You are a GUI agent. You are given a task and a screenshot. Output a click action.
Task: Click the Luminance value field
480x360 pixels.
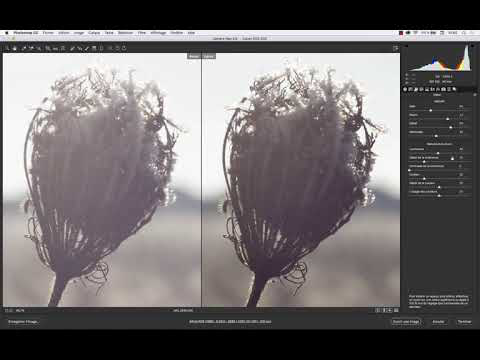(x=462, y=149)
